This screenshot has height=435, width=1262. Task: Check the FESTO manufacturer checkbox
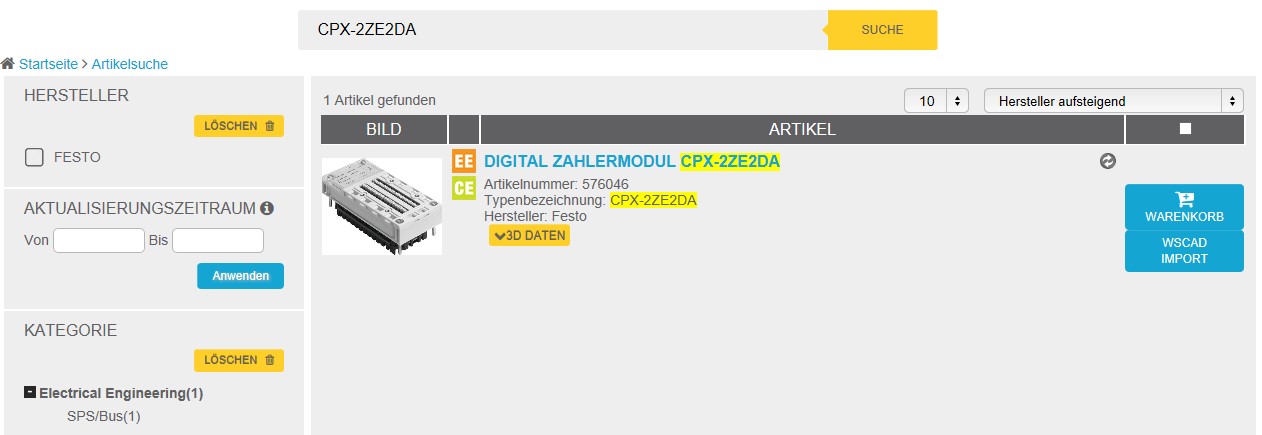pos(34,157)
